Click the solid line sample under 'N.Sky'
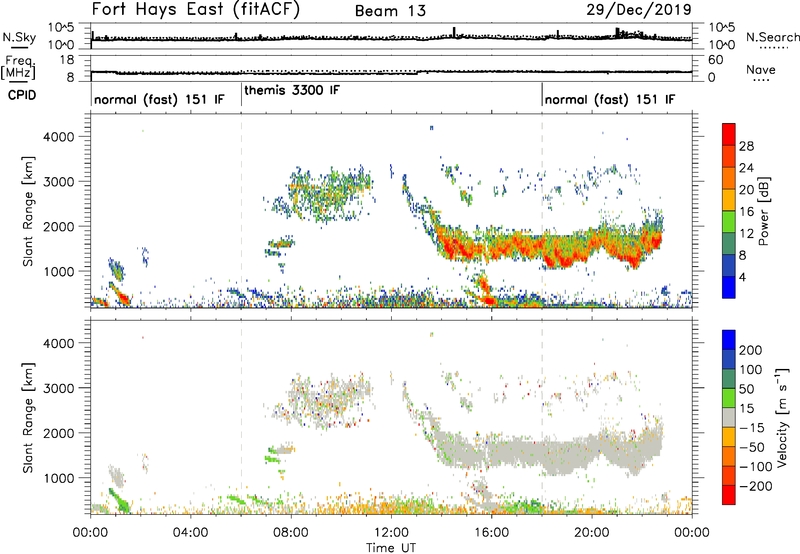Image resolution: width=800 pixels, height=554 pixels. click(x=19, y=47)
